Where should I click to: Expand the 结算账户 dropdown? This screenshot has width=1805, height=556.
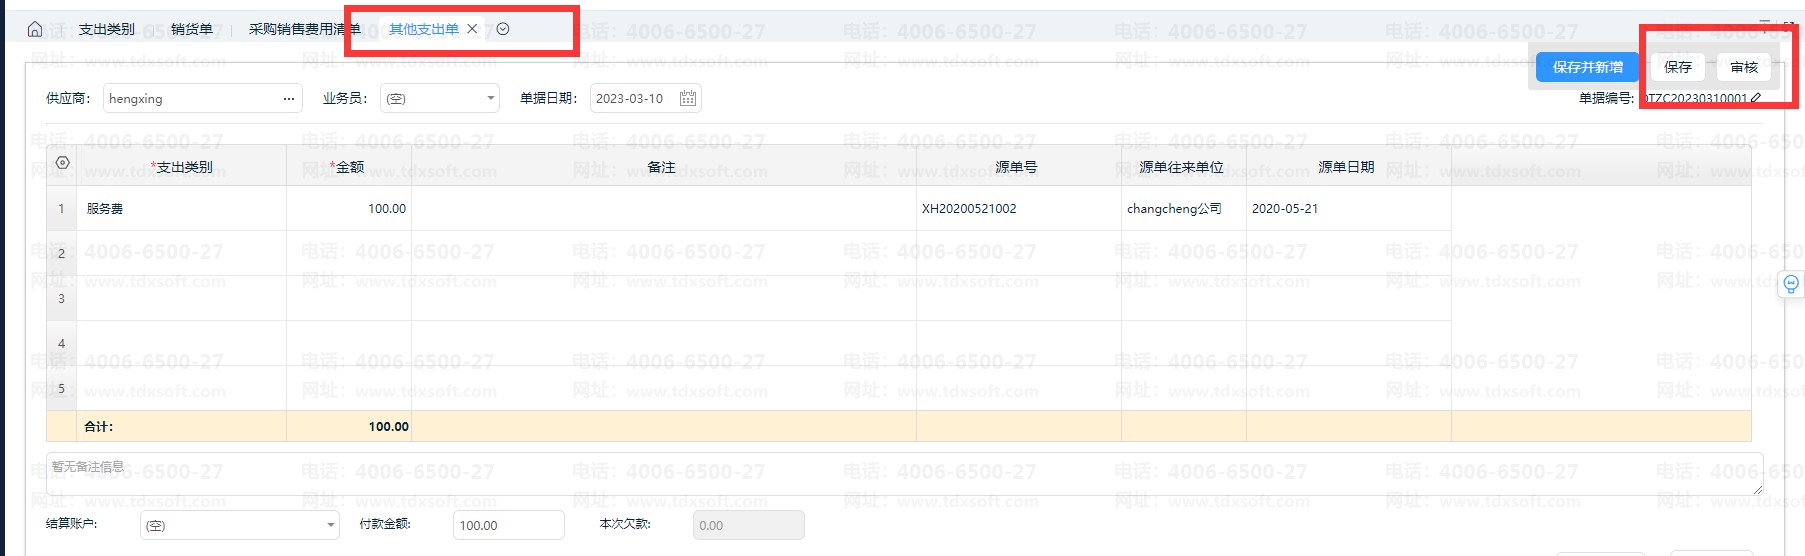[331, 525]
